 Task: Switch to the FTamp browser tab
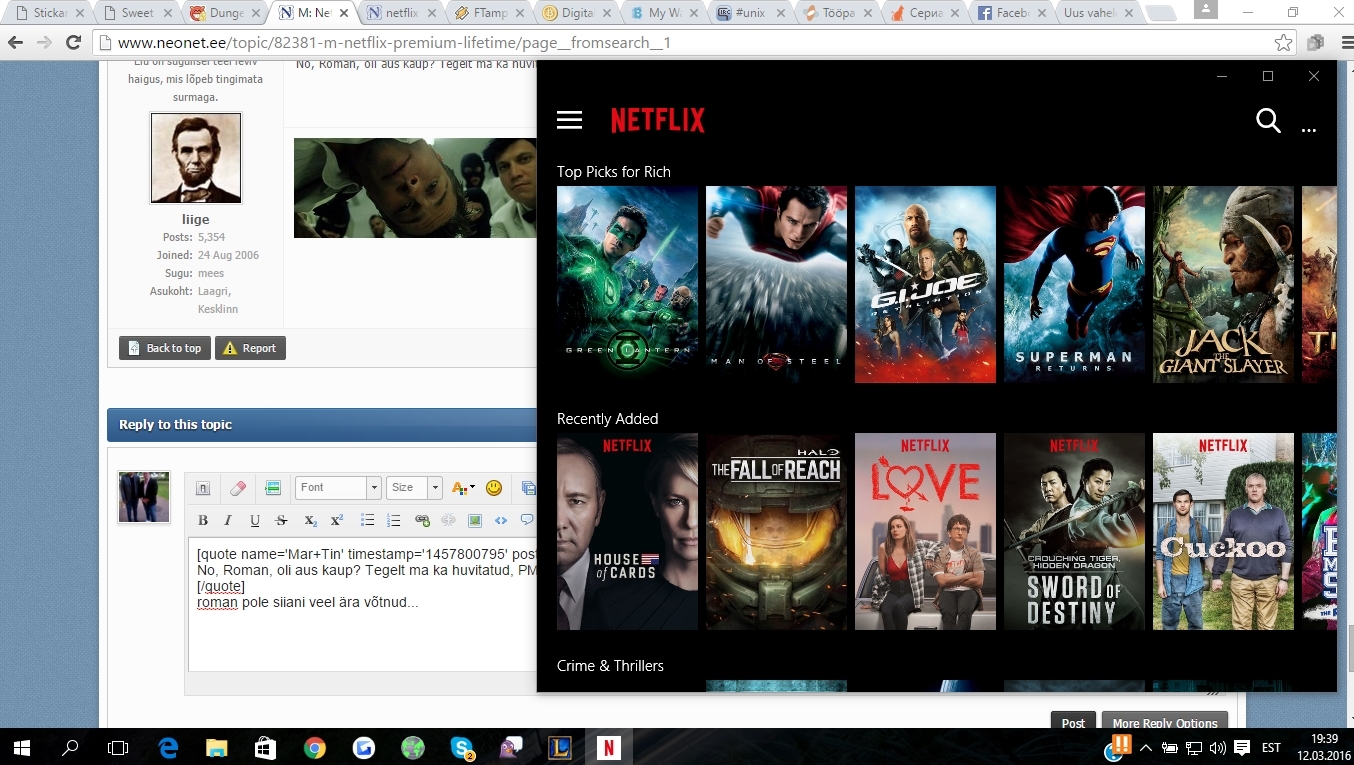pyautogui.click(x=488, y=14)
